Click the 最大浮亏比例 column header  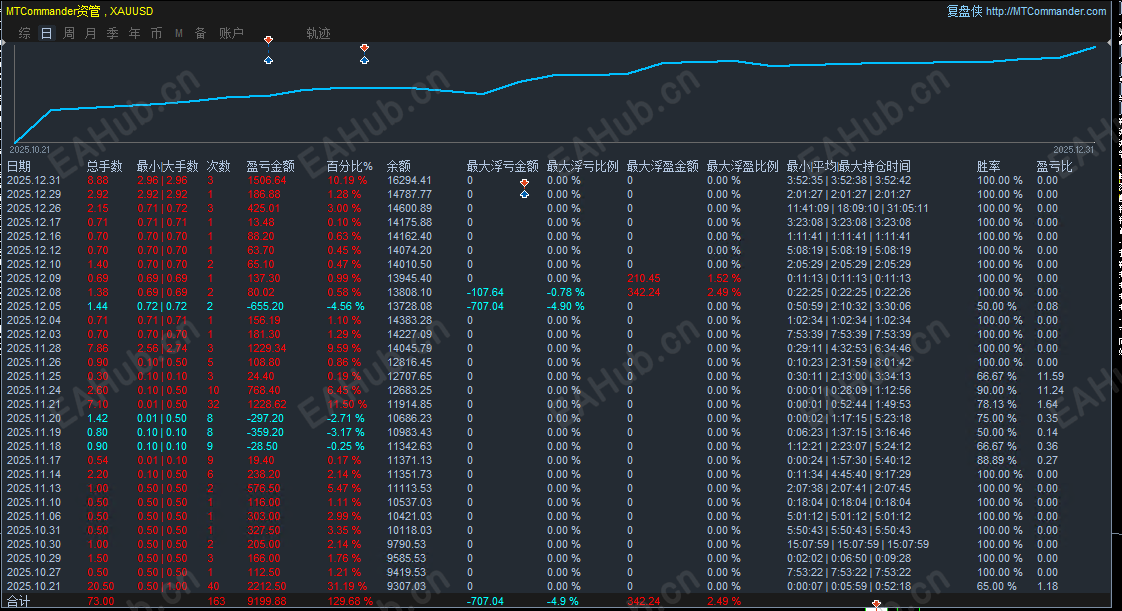[582, 166]
